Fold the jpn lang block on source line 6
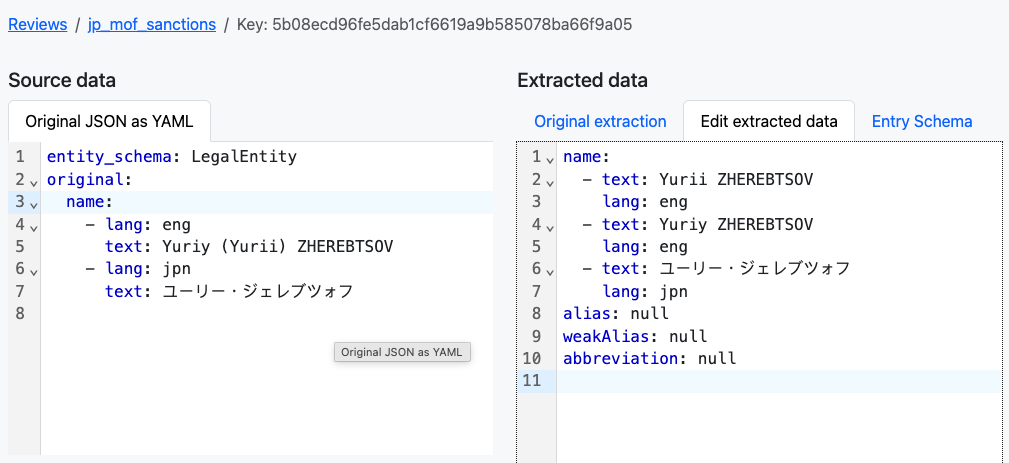This screenshot has height=463, width=1009. coord(34,272)
